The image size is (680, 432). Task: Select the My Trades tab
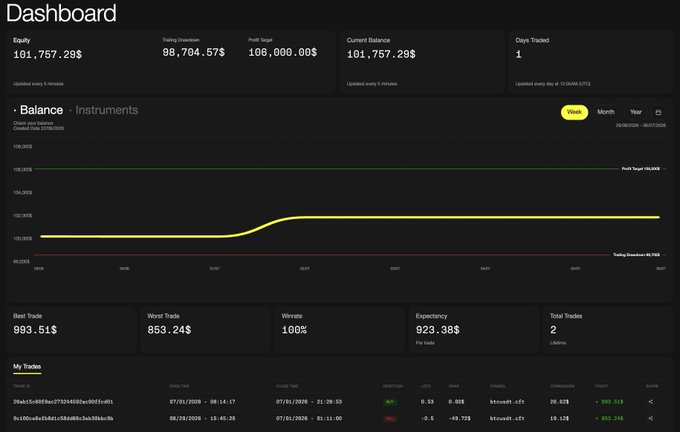point(27,367)
